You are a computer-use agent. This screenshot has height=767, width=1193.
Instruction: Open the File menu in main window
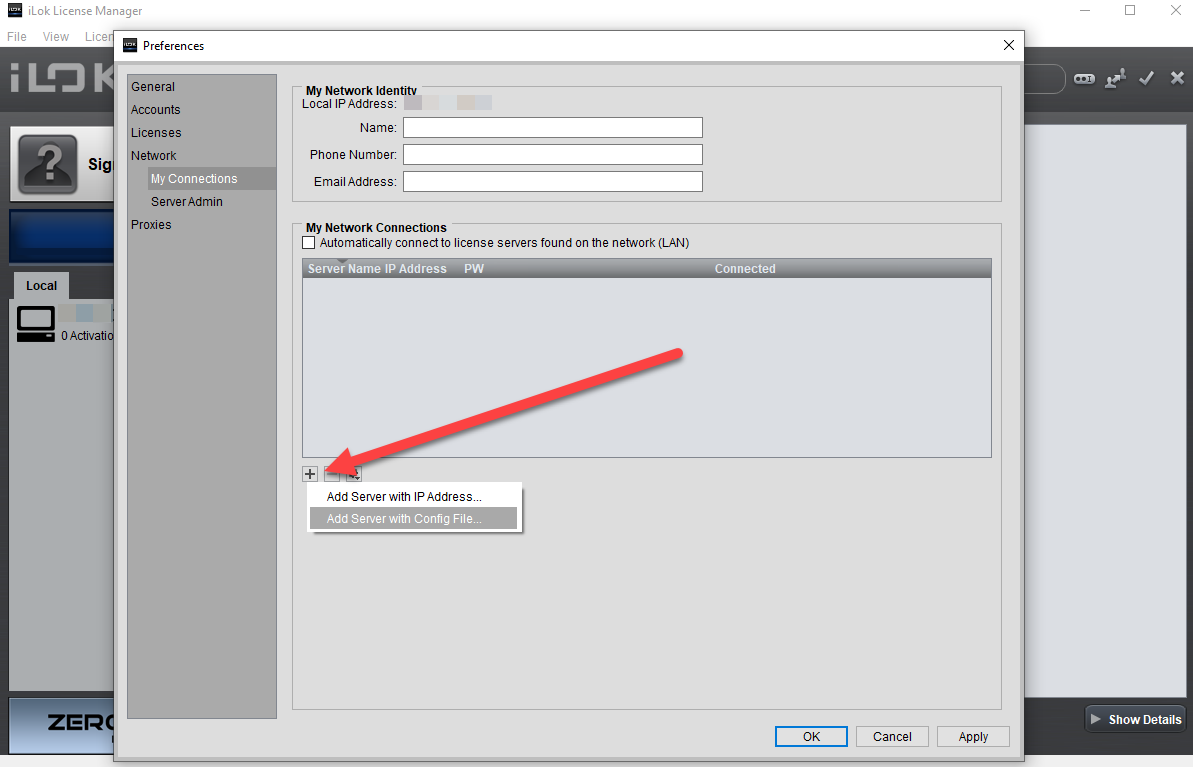point(17,37)
